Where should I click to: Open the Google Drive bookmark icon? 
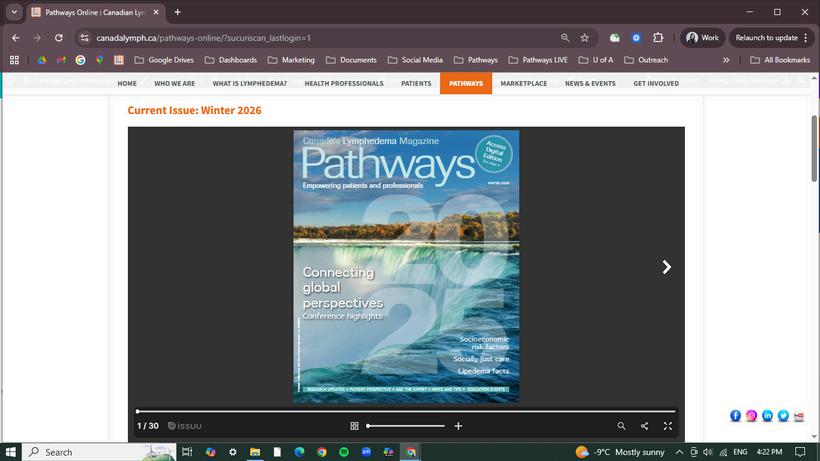tap(42, 60)
